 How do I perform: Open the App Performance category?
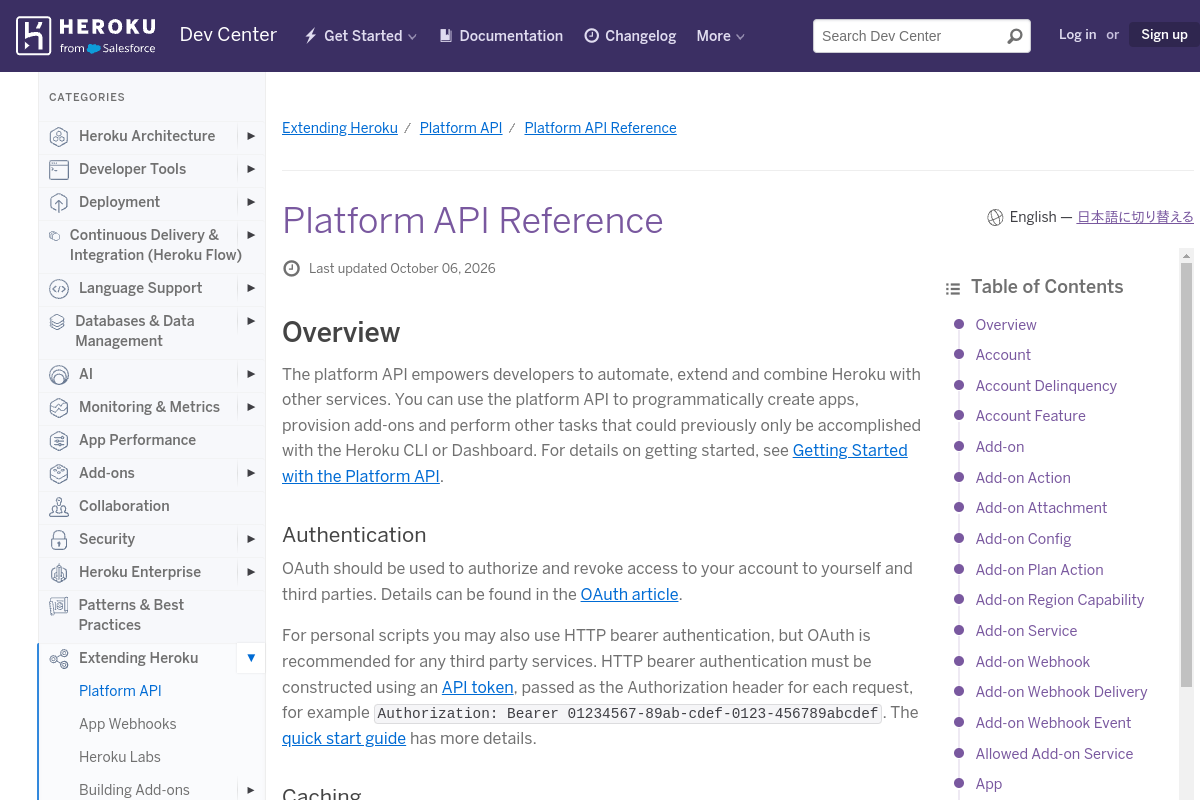[x=137, y=440]
